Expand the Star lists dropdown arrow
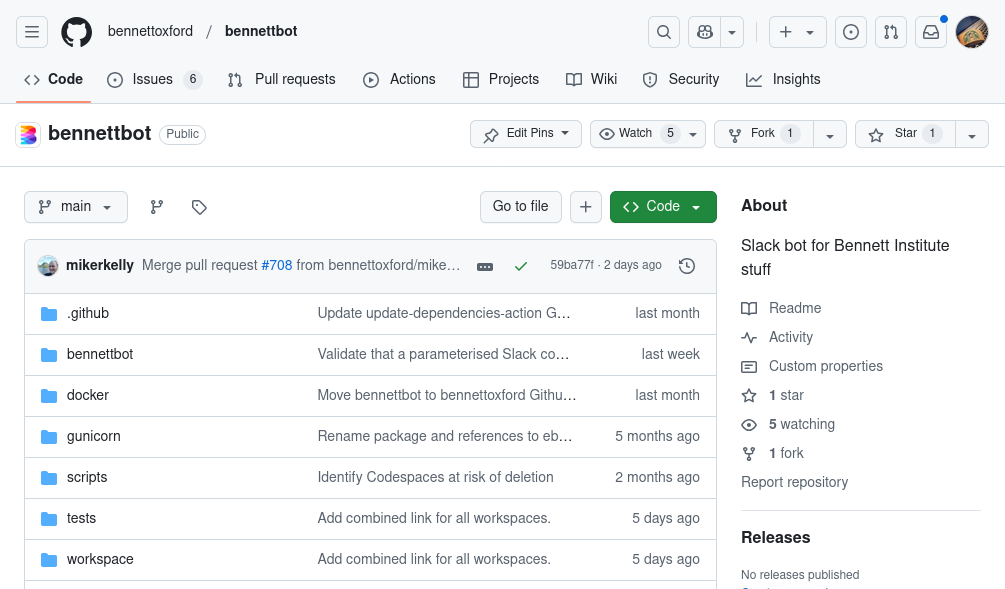Viewport: 1005px width, 589px height. [972, 135]
